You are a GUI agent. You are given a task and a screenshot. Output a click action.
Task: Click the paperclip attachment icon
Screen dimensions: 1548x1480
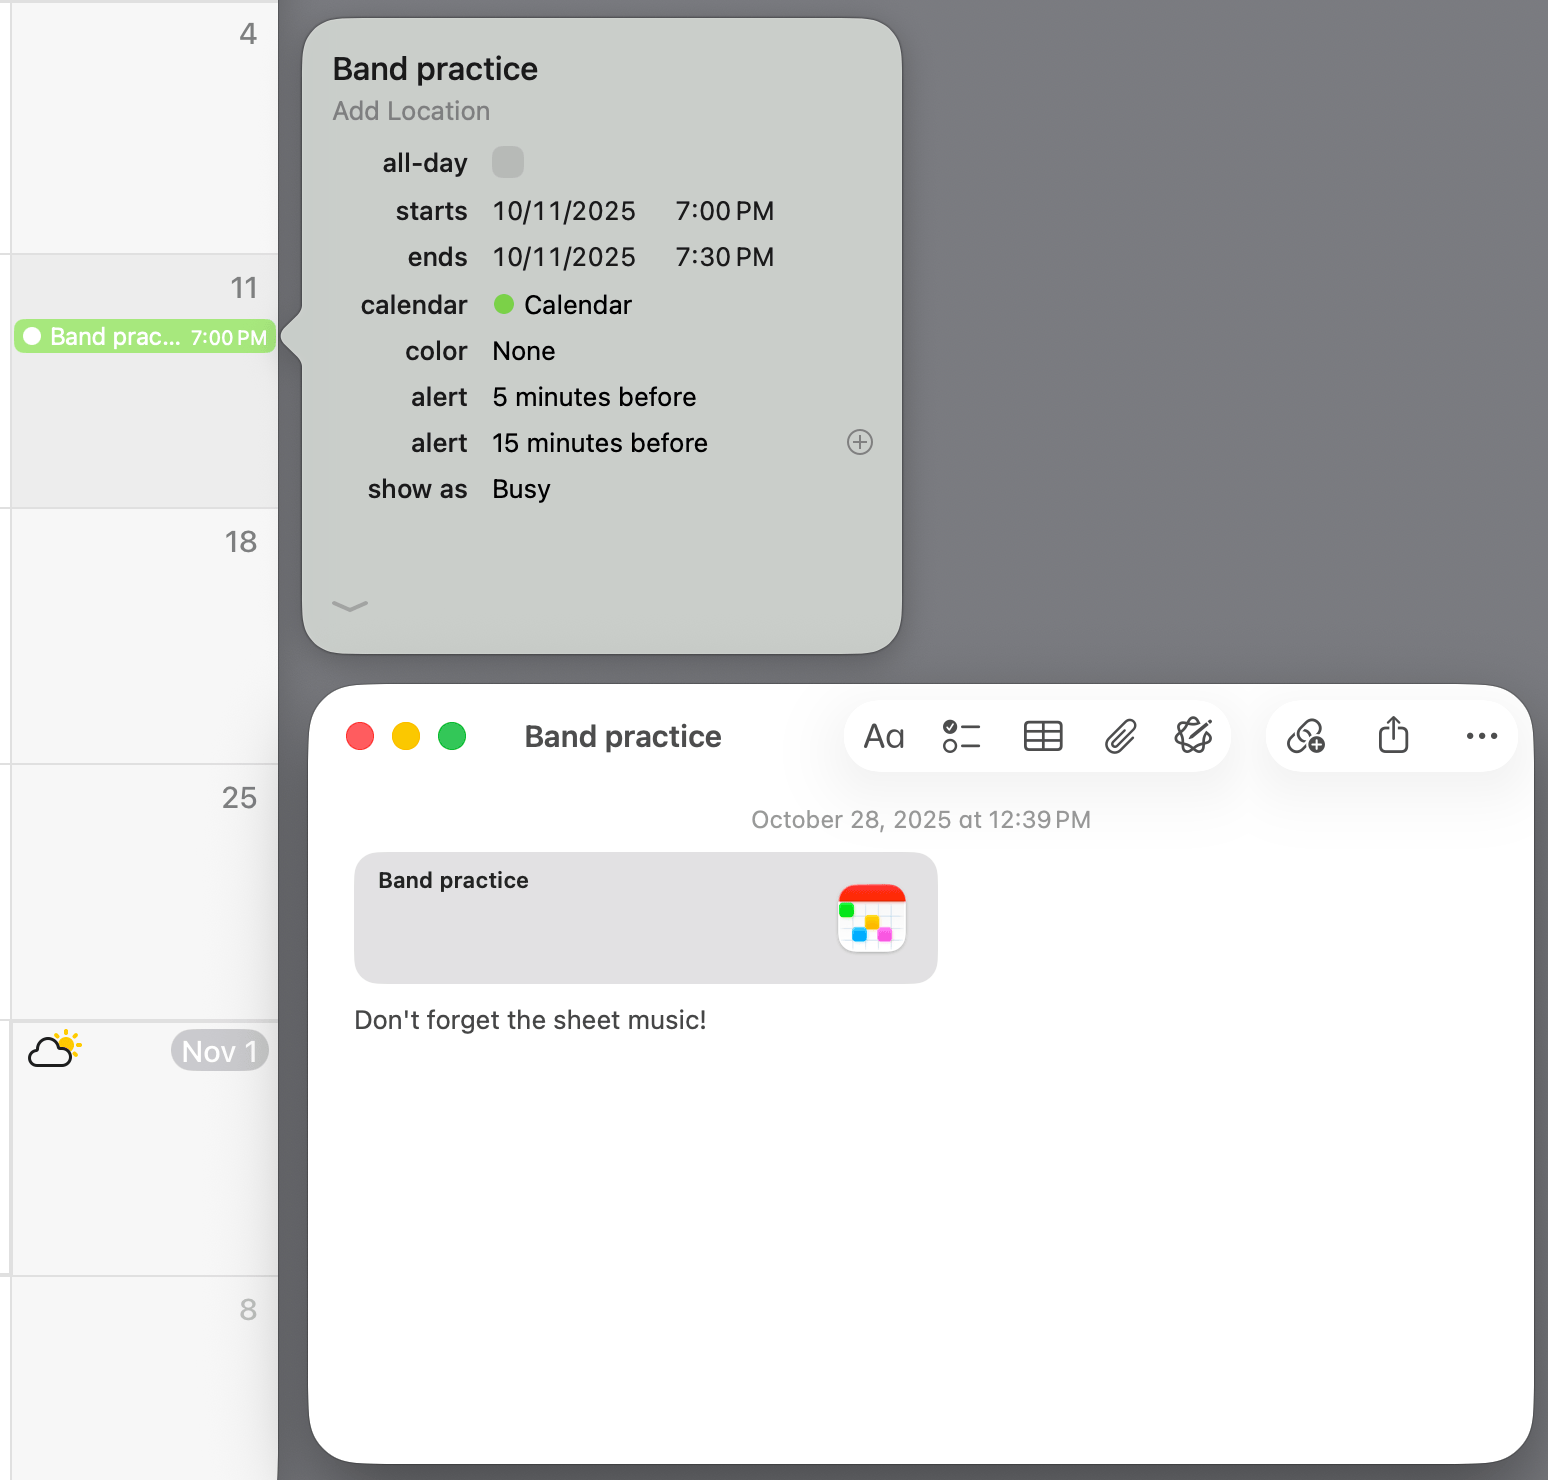click(x=1120, y=737)
